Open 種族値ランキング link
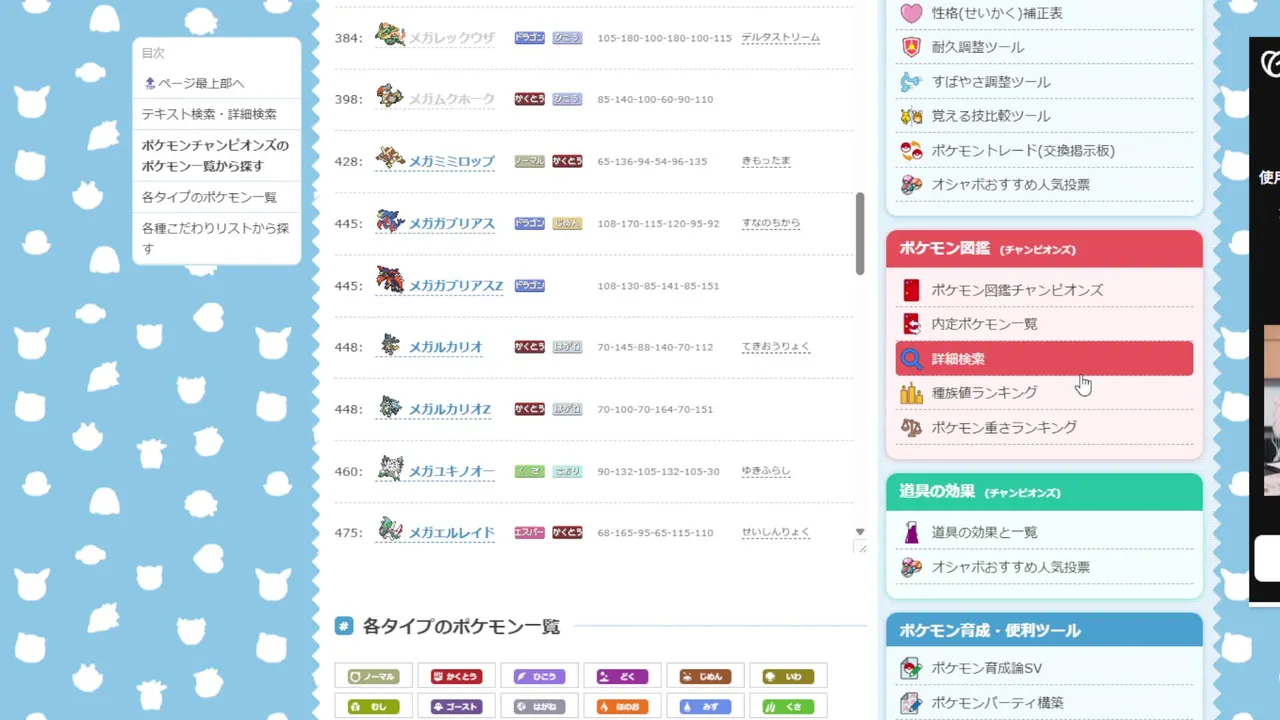Viewport: 1280px width, 720px height. pos(984,393)
